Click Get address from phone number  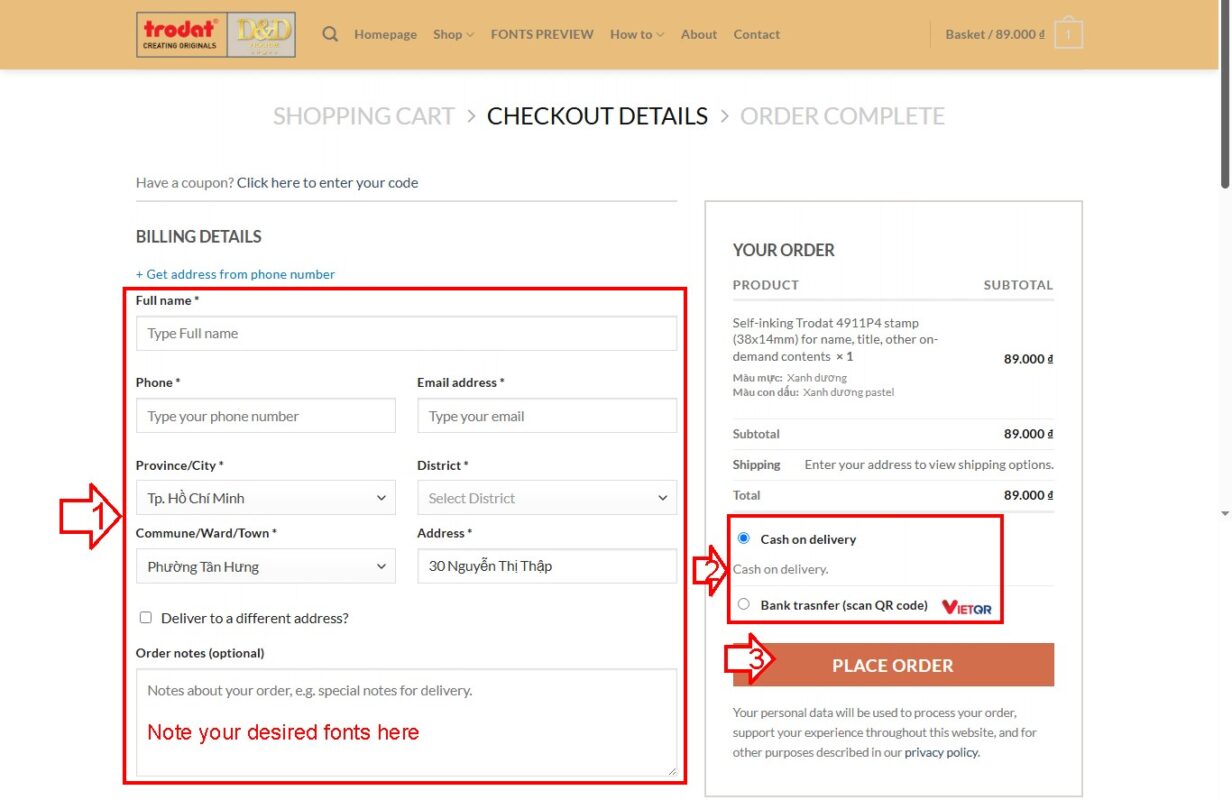pyautogui.click(x=235, y=274)
